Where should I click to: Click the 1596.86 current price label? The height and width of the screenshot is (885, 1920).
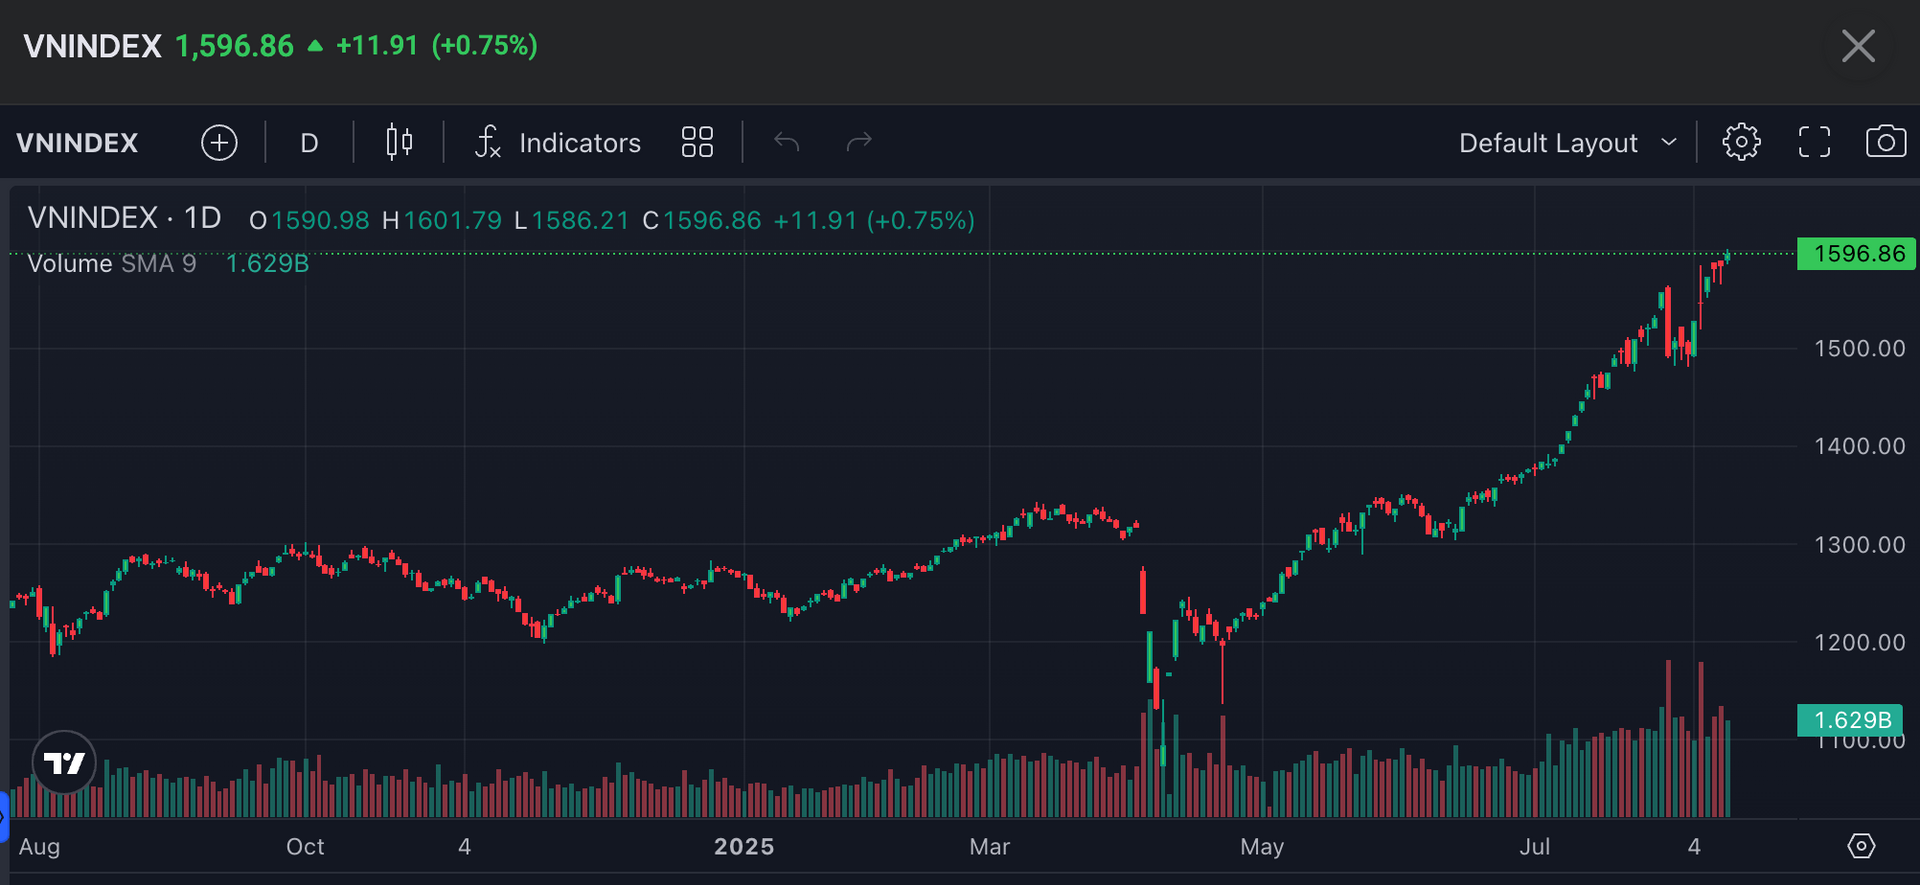click(1856, 254)
